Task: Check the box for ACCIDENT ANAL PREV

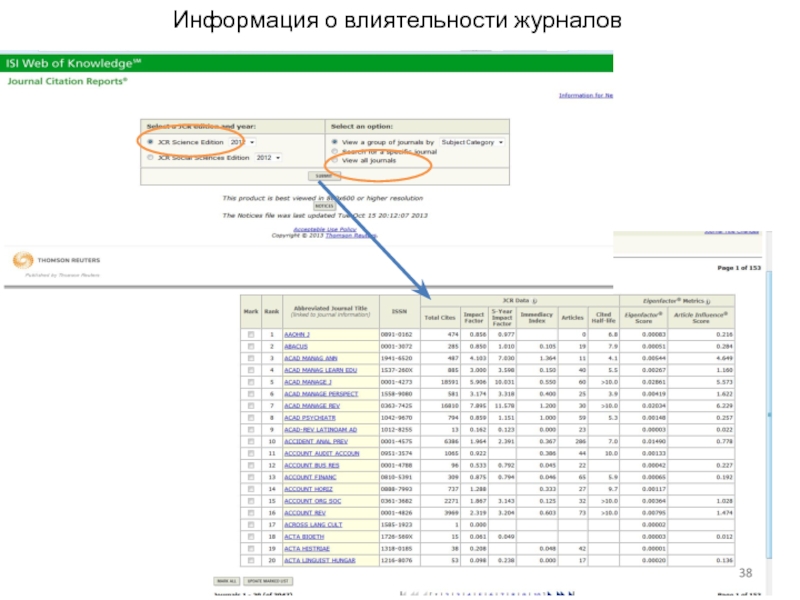Action: (x=251, y=441)
